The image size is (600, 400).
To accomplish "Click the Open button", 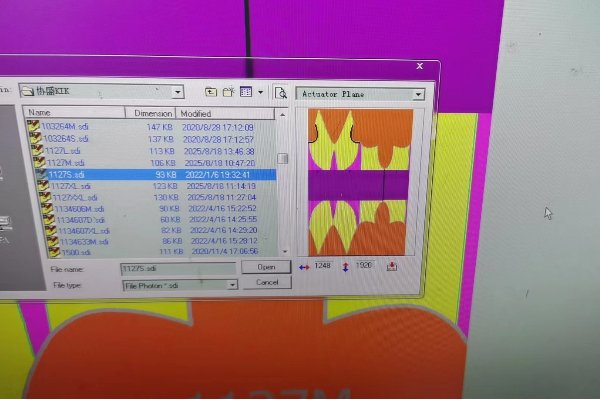I will pyautogui.click(x=266, y=267).
